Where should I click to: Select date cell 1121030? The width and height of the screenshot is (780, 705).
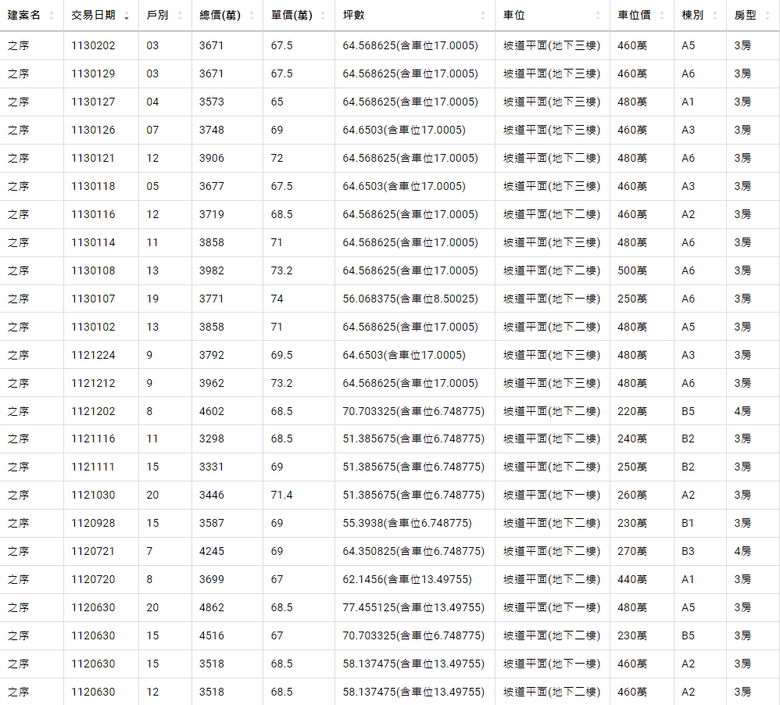[x=93, y=495]
